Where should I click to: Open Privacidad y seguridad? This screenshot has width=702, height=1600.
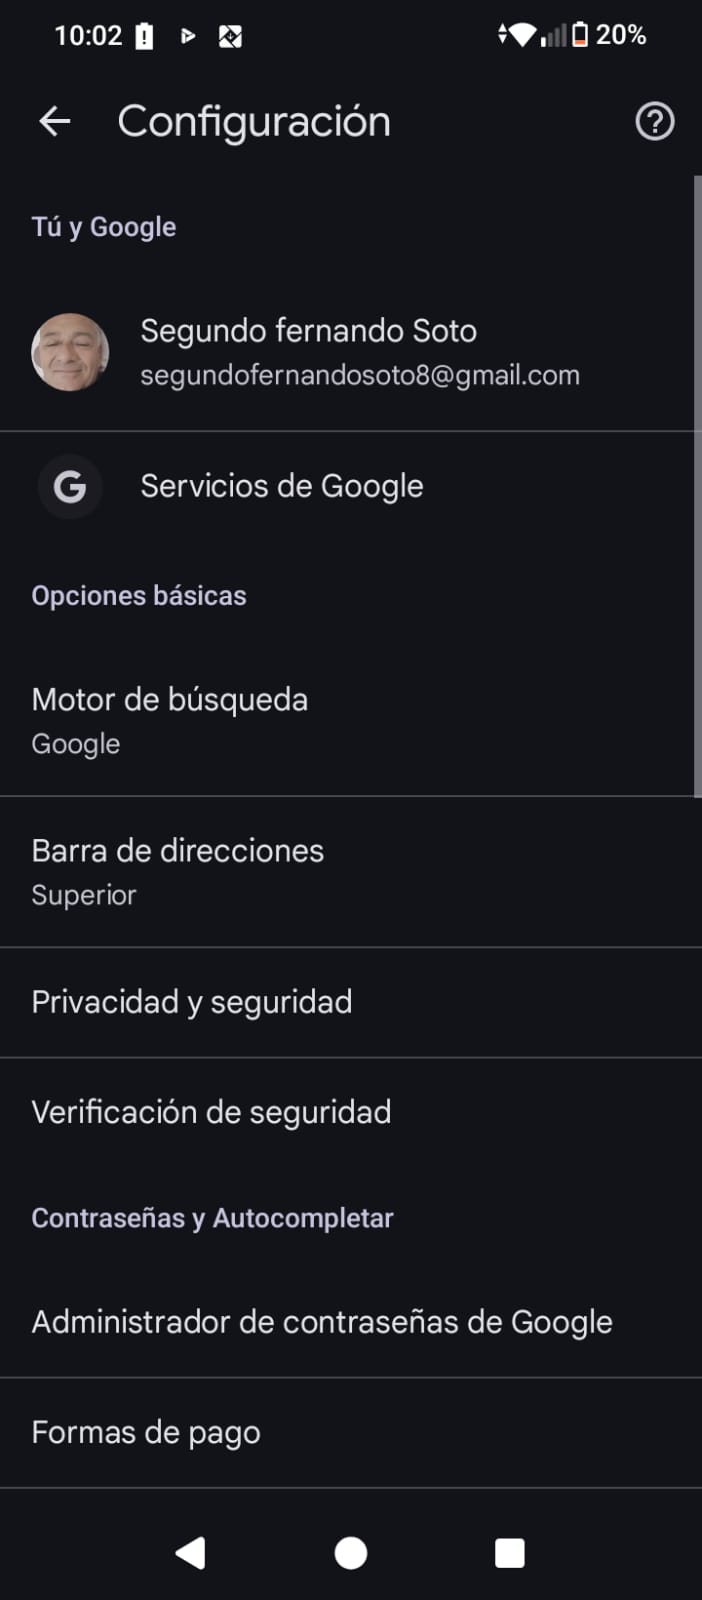(192, 1002)
